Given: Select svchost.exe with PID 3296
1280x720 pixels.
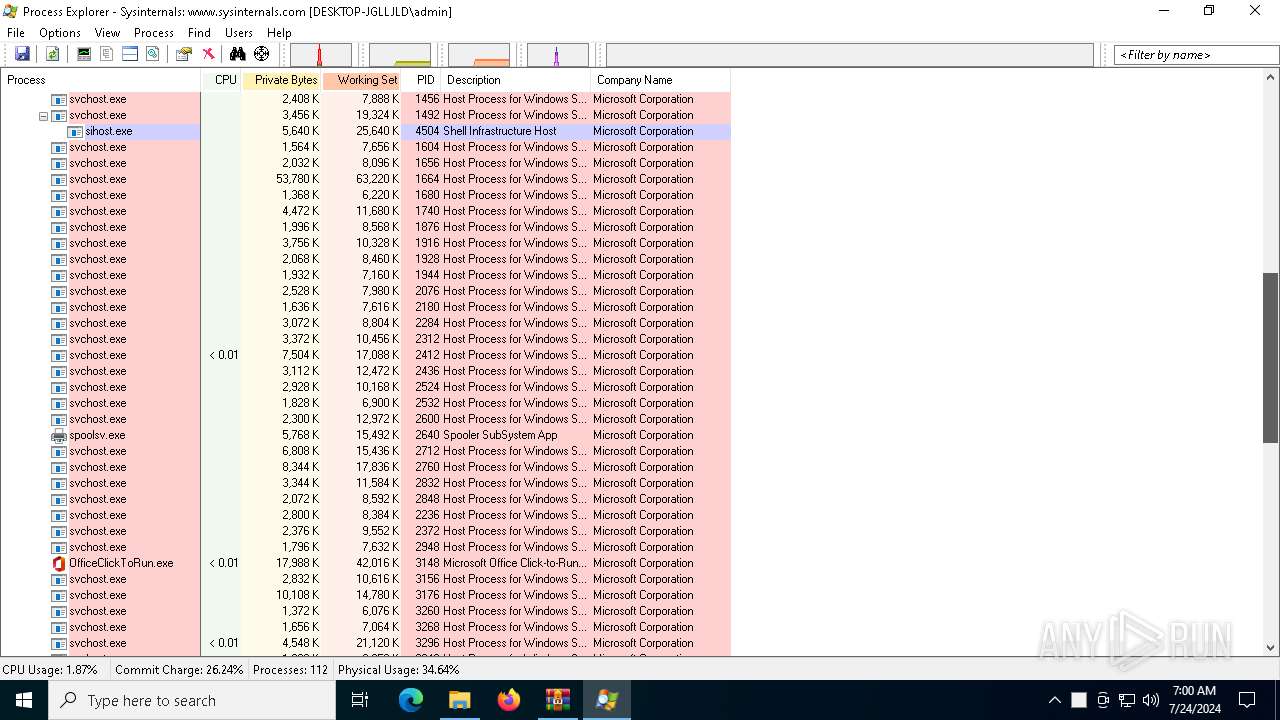Looking at the screenshot, I should [x=365, y=643].
